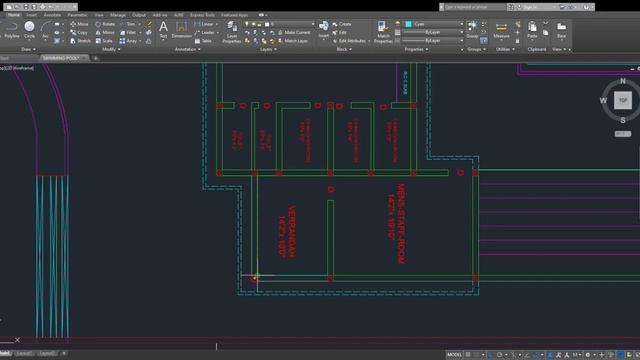The image size is (640, 360).
Task: Open the Parametric ribbon tab
Action: pyautogui.click(x=78, y=15)
